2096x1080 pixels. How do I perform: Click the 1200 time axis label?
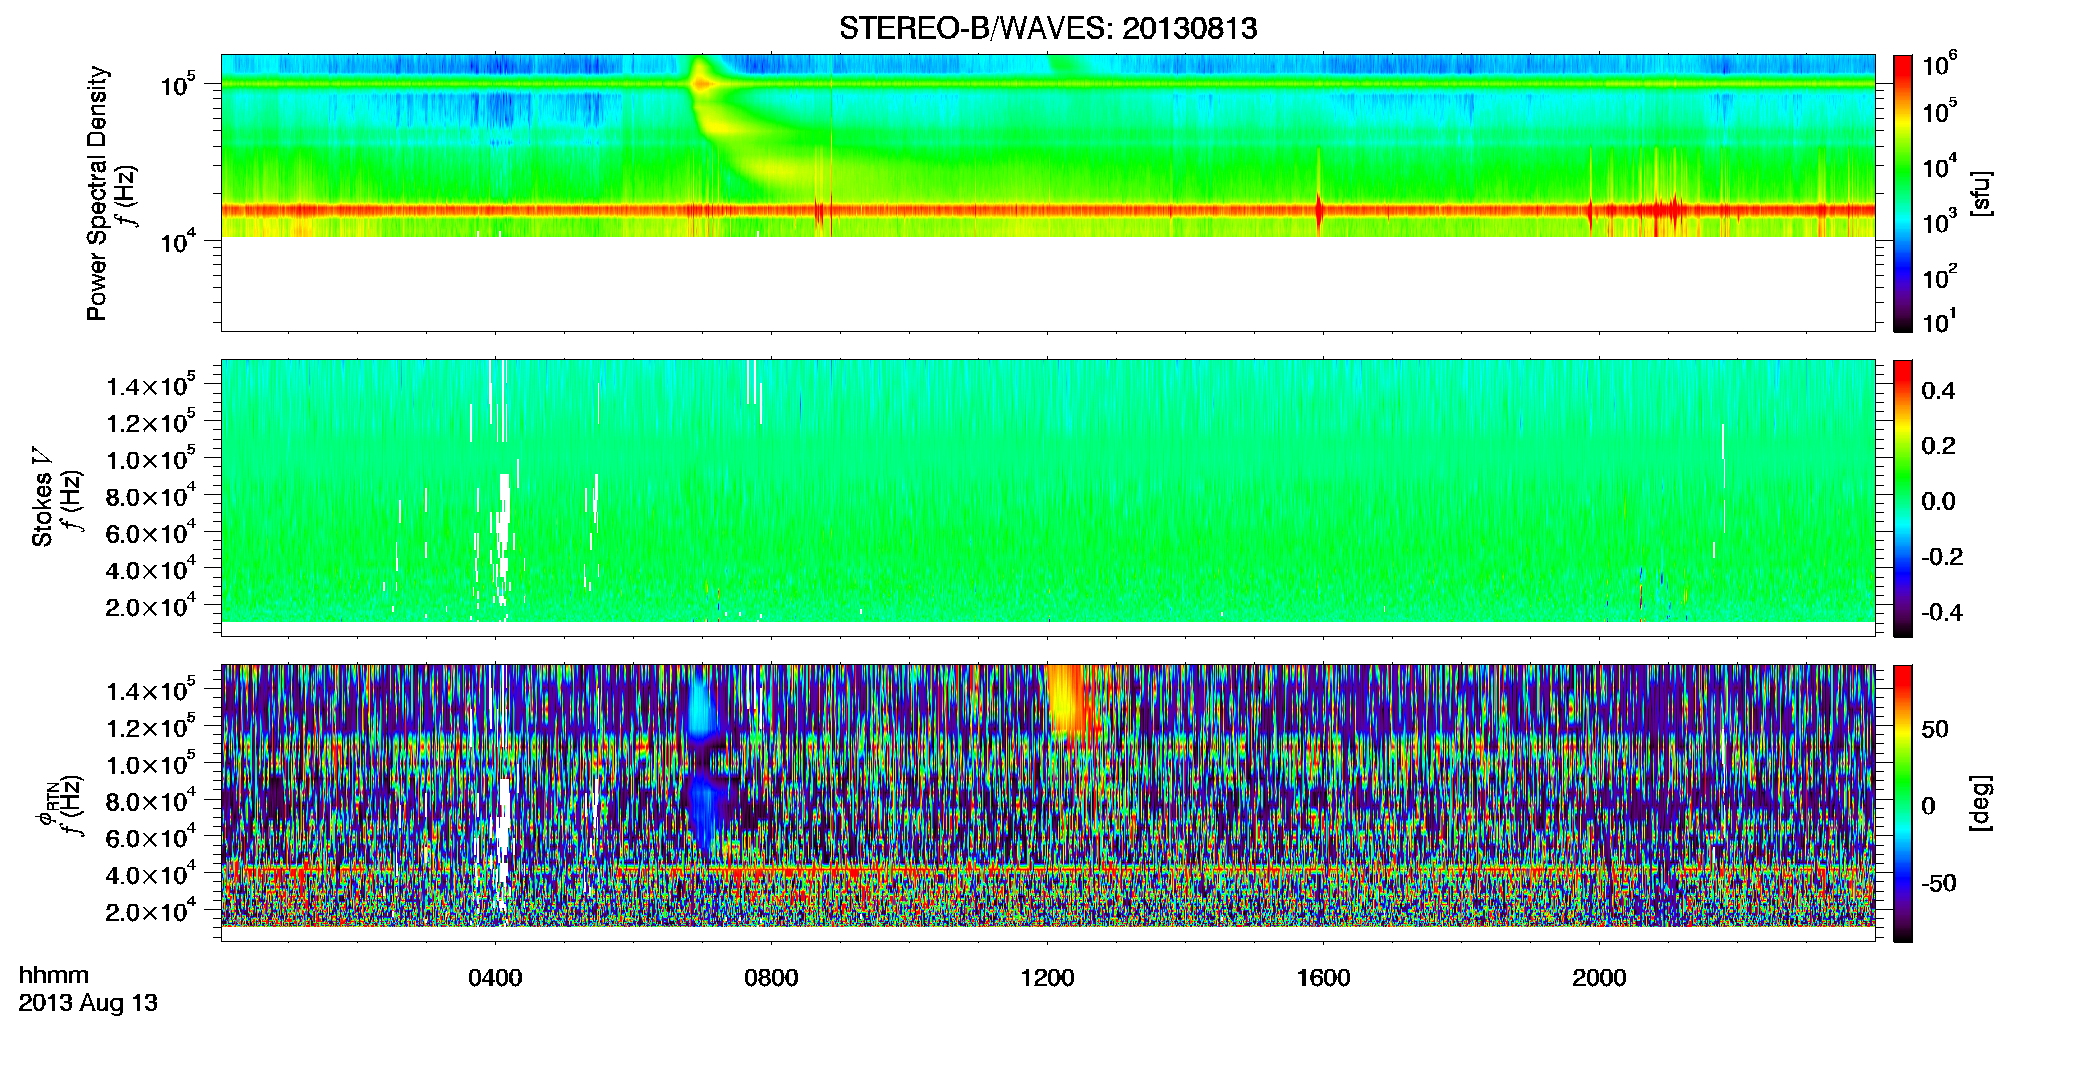point(1047,978)
